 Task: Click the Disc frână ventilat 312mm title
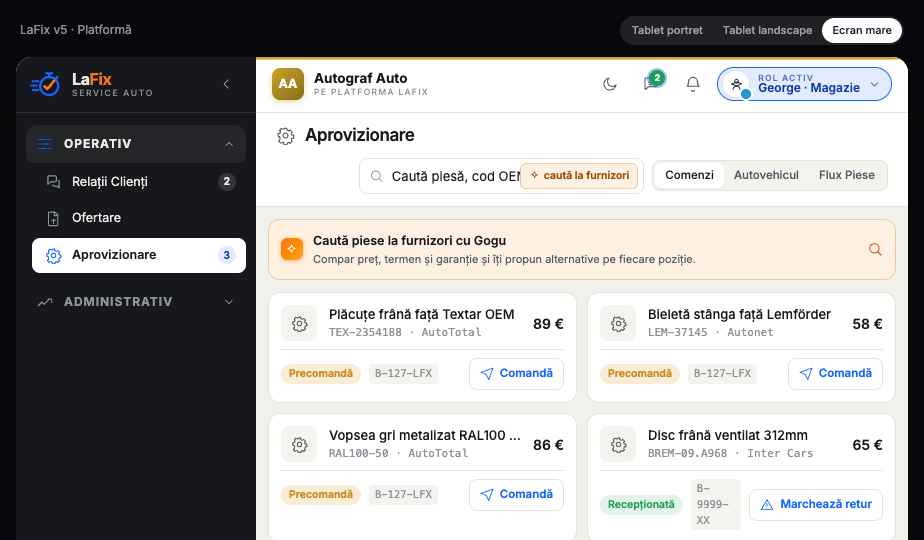tap(728, 436)
